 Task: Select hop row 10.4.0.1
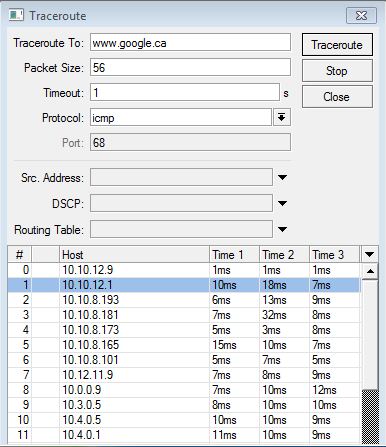184,435
